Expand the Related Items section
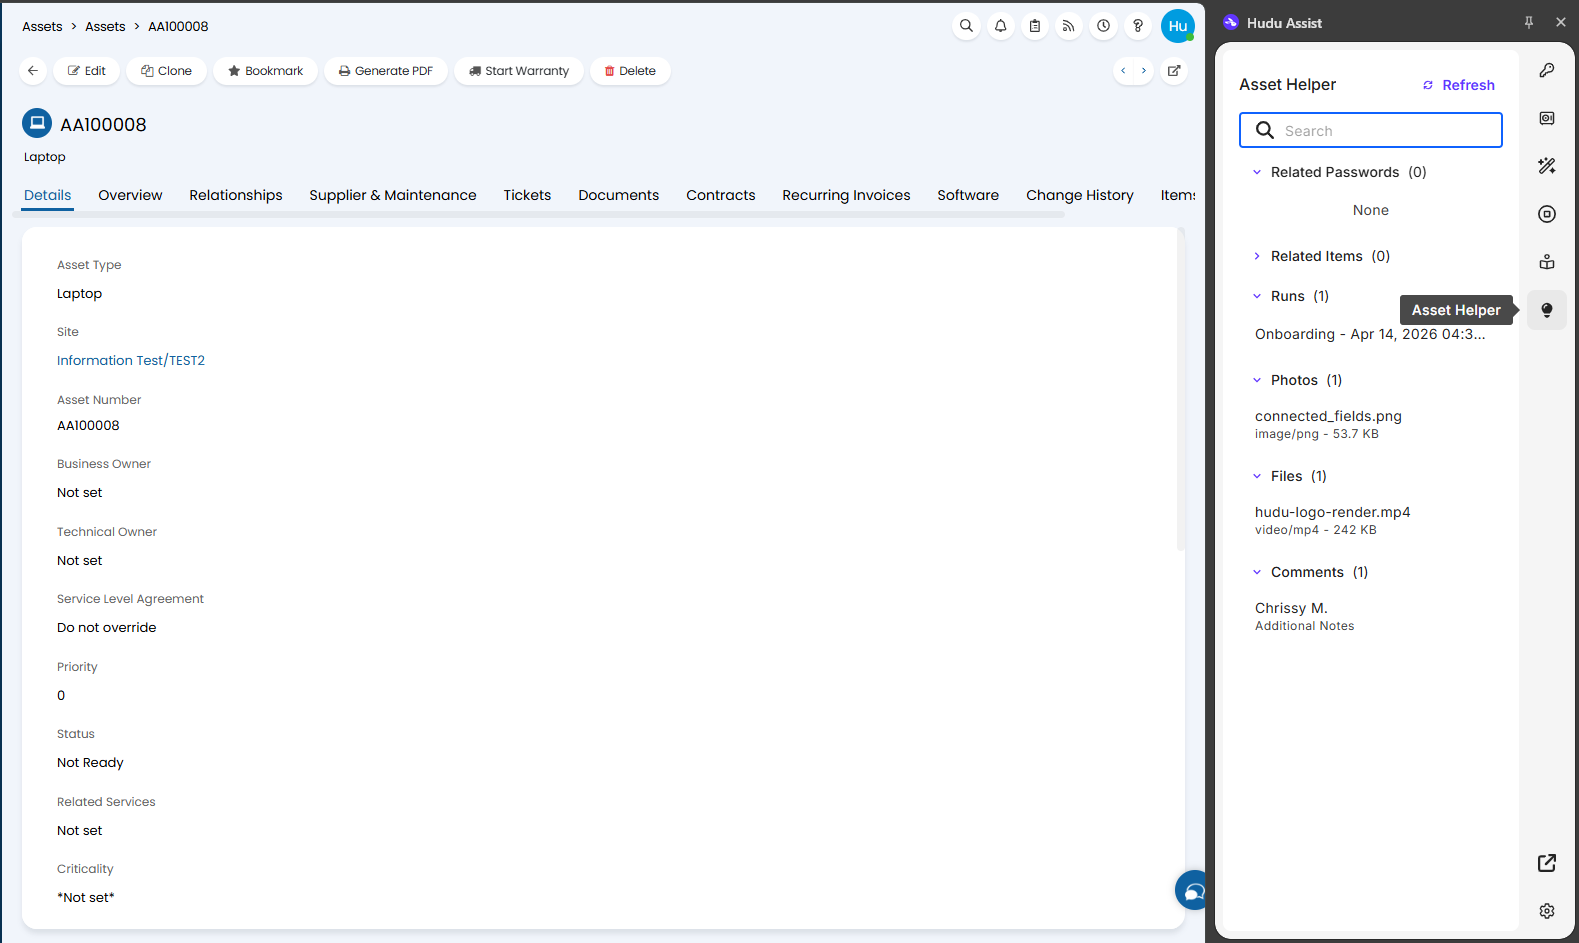The height and width of the screenshot is (943, 1579). click(1257, 256)
